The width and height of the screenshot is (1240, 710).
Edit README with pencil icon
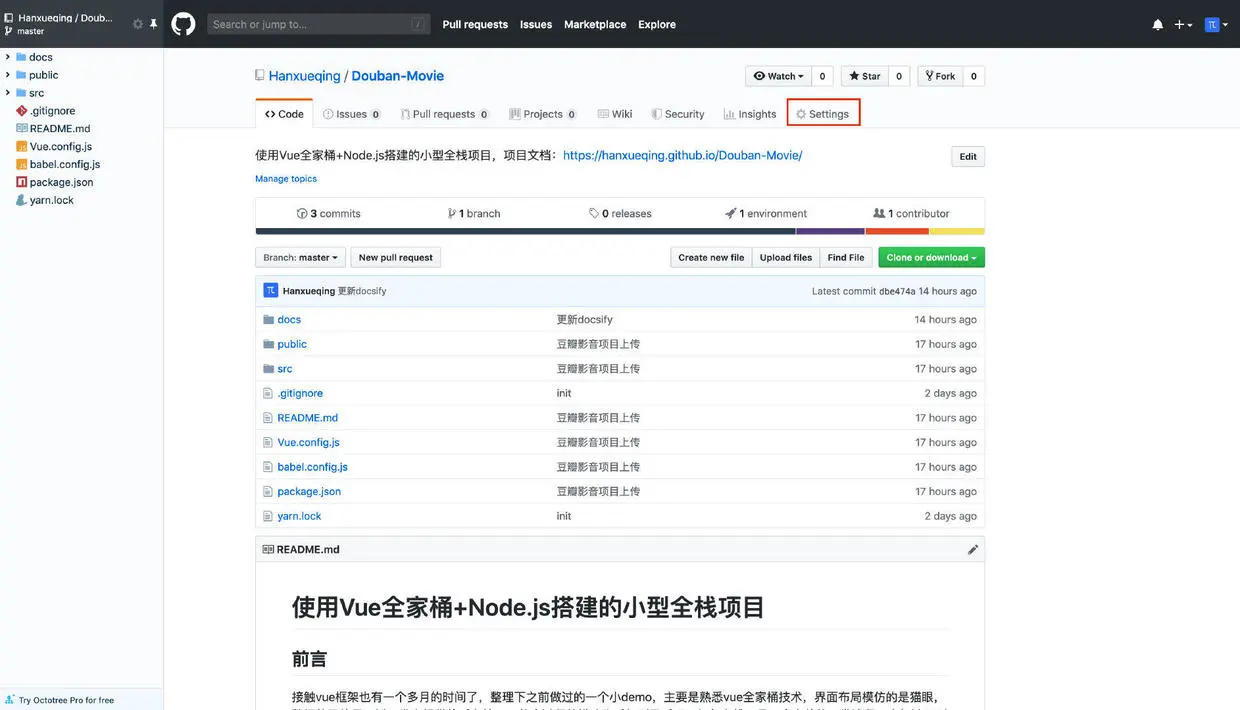click(x=973, y=549)
